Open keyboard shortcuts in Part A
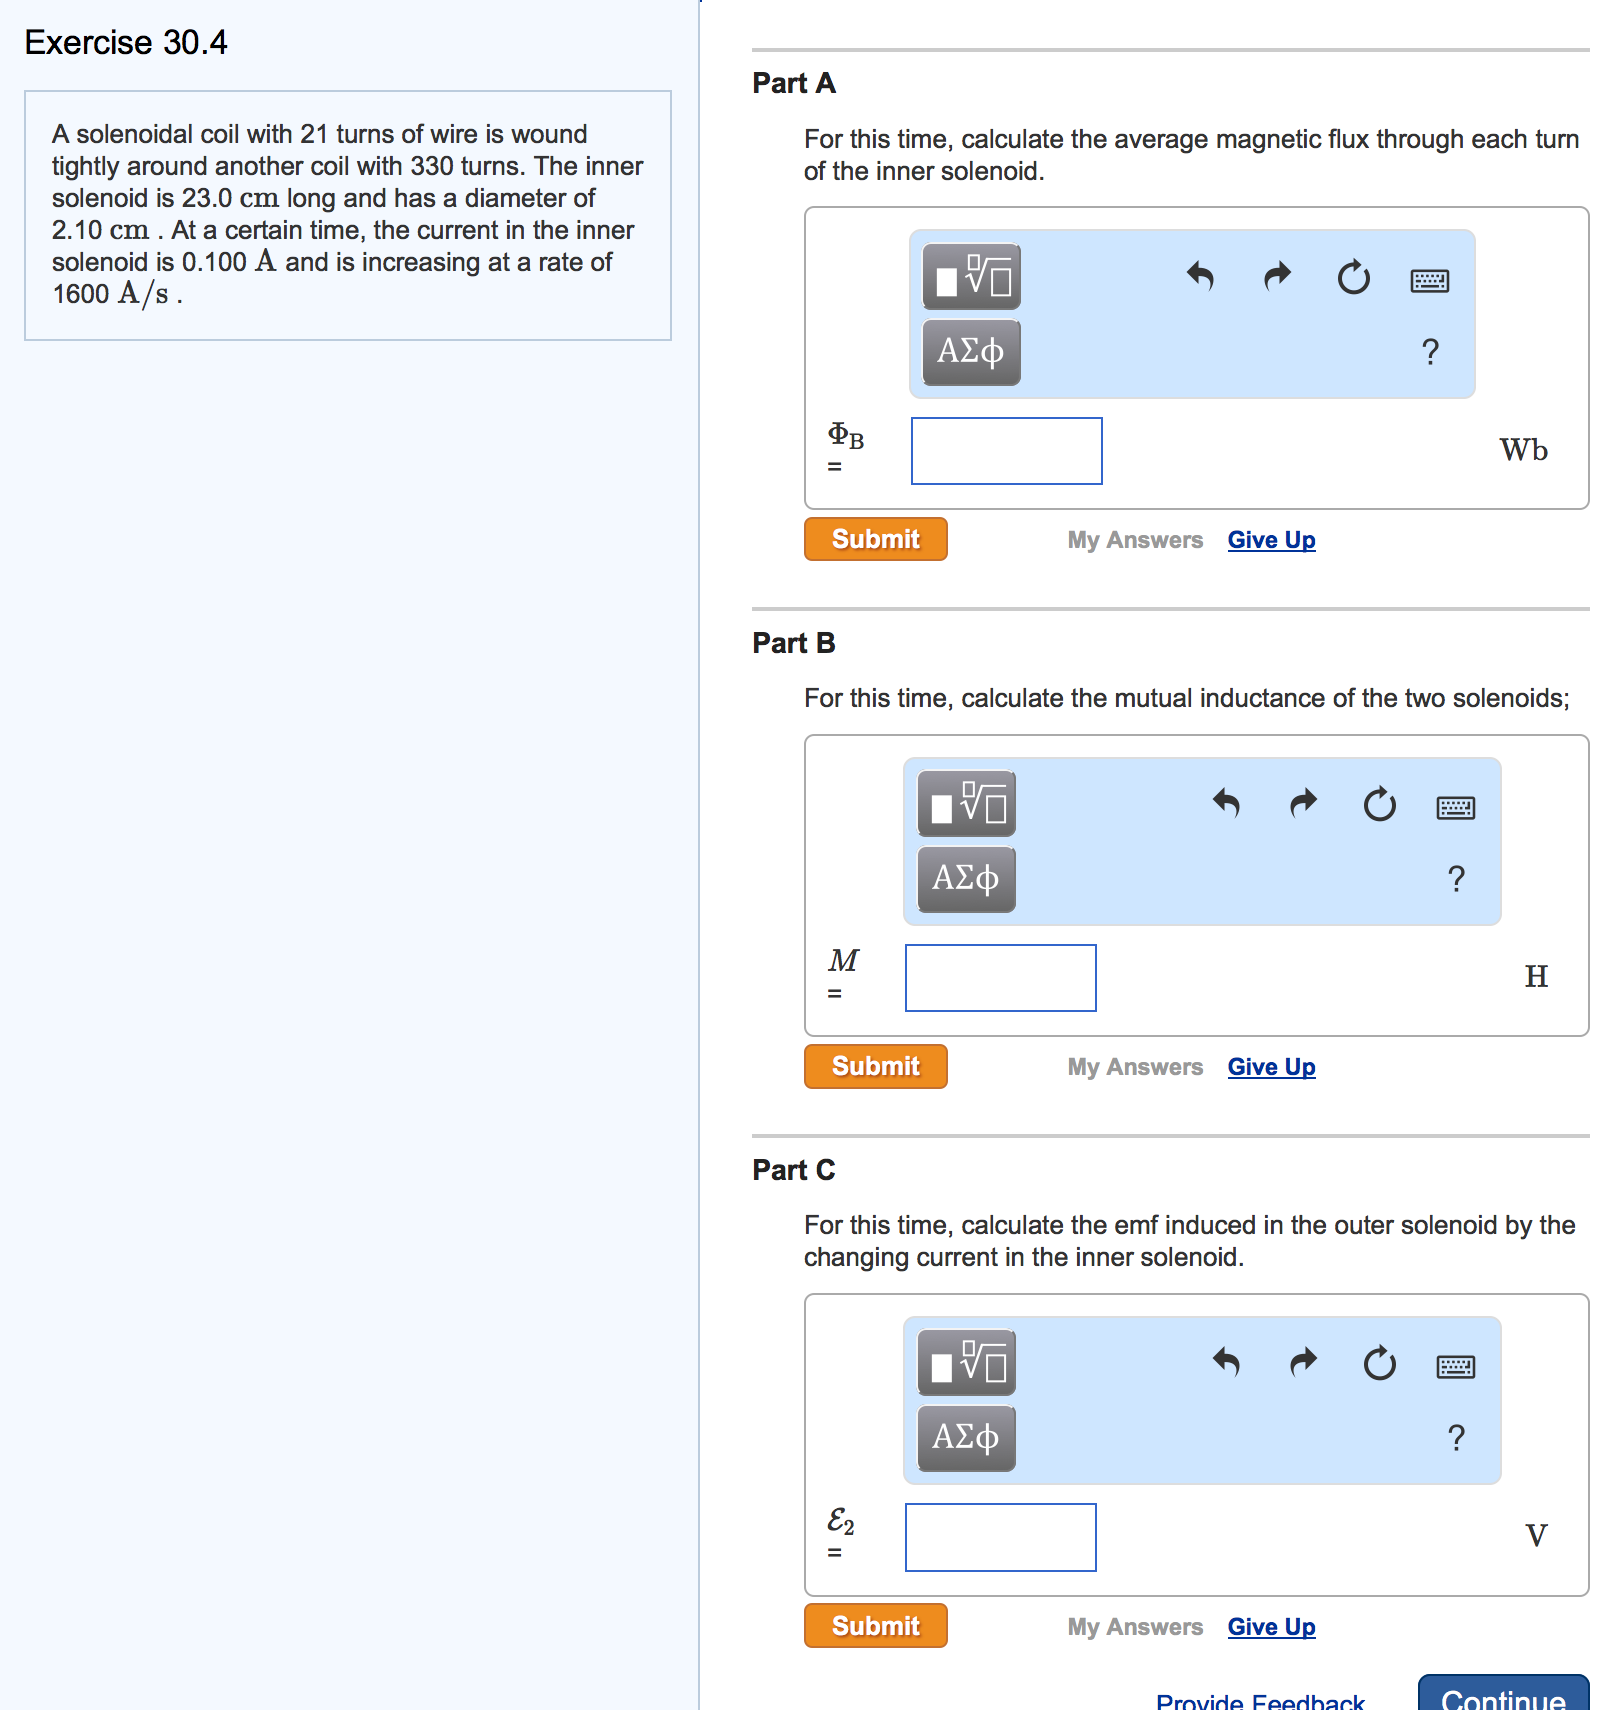 (x=1429, y=281)
